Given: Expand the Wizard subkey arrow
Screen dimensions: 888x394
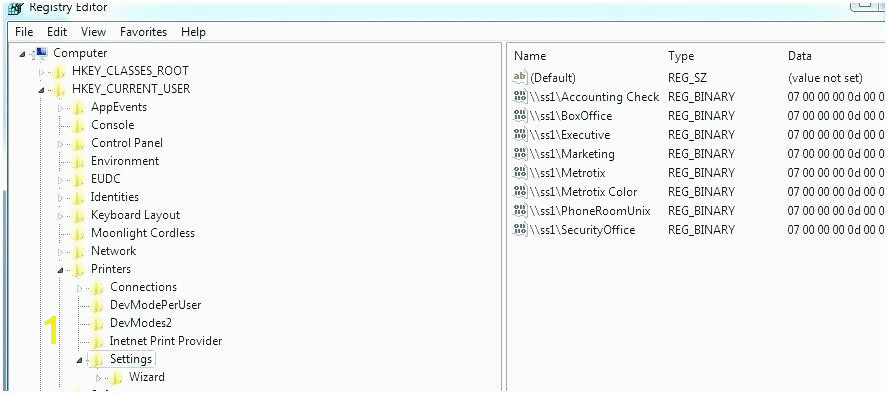Looking at the screenshot, I should [99, 378].
